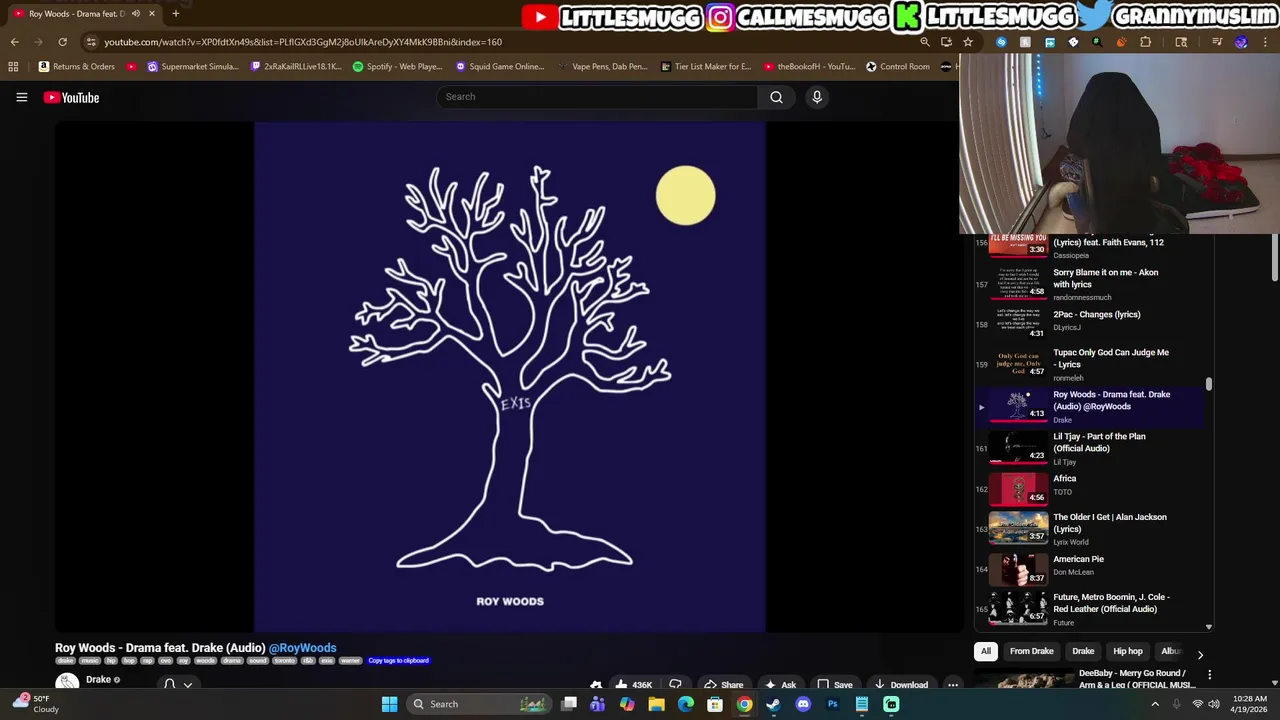Screen dimensions: 1280x720
Task: Open the Chrome profile avatar
Action: click(x=1241, y=42)
